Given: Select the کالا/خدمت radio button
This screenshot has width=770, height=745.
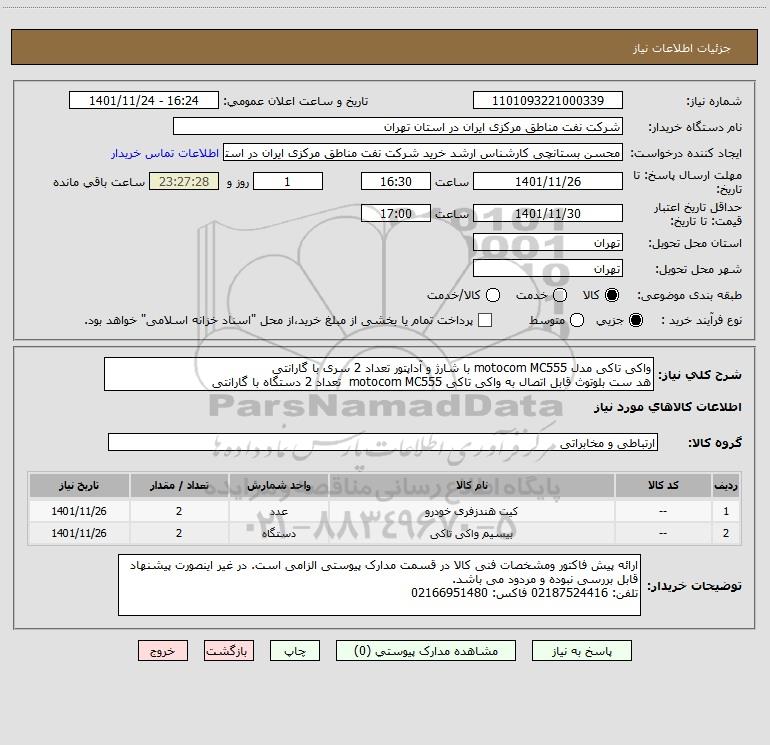Looking at the screenshot, I should point(493,295).
